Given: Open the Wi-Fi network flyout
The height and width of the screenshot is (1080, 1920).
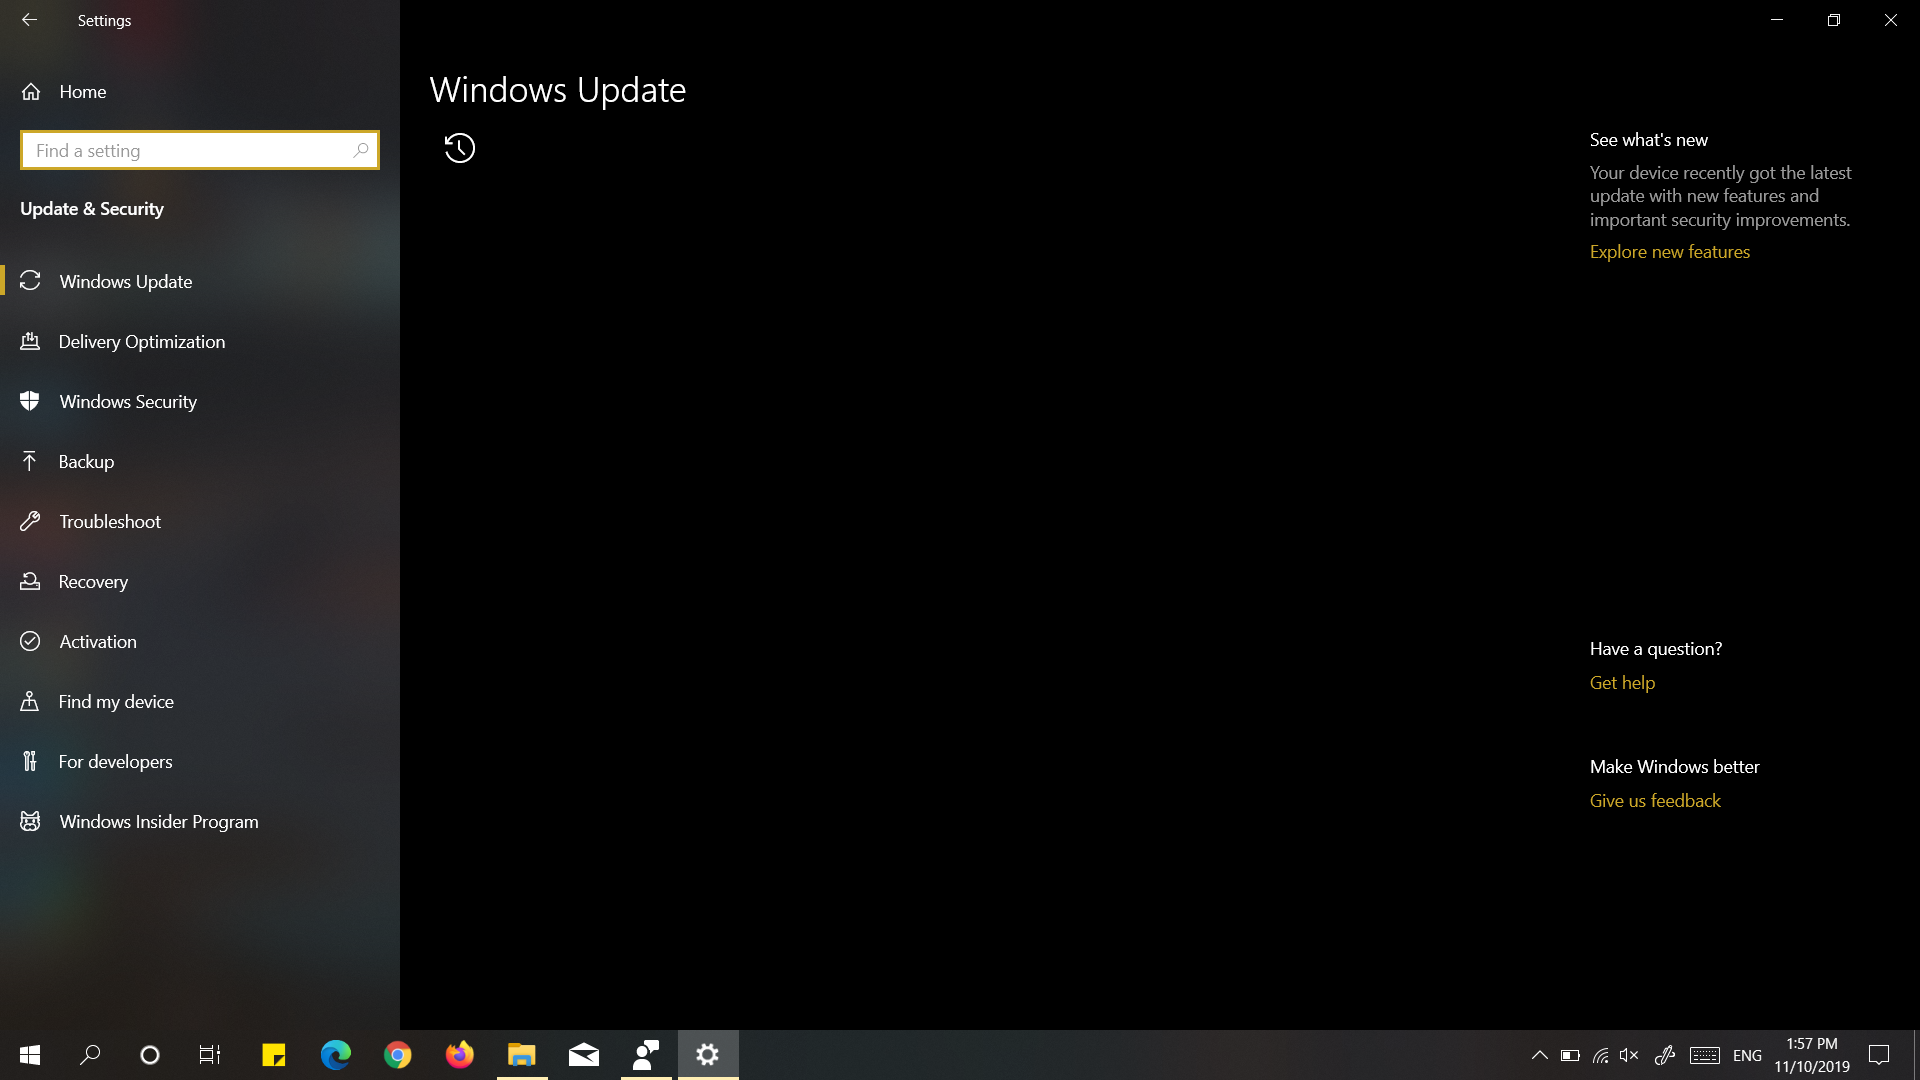Looking at the screenshot, I should pyautogui.click(x=1601, y=1055).
